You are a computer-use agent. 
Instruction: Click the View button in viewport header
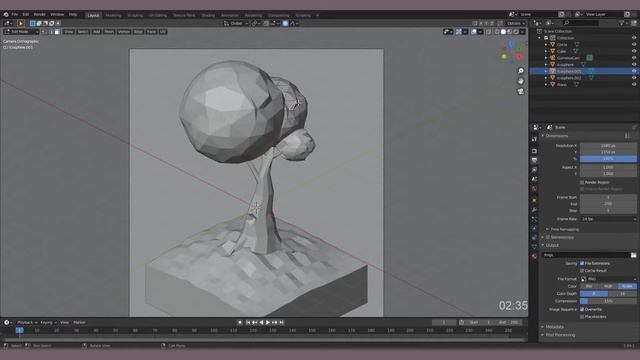pyautogui.click(x=68, y=31)
